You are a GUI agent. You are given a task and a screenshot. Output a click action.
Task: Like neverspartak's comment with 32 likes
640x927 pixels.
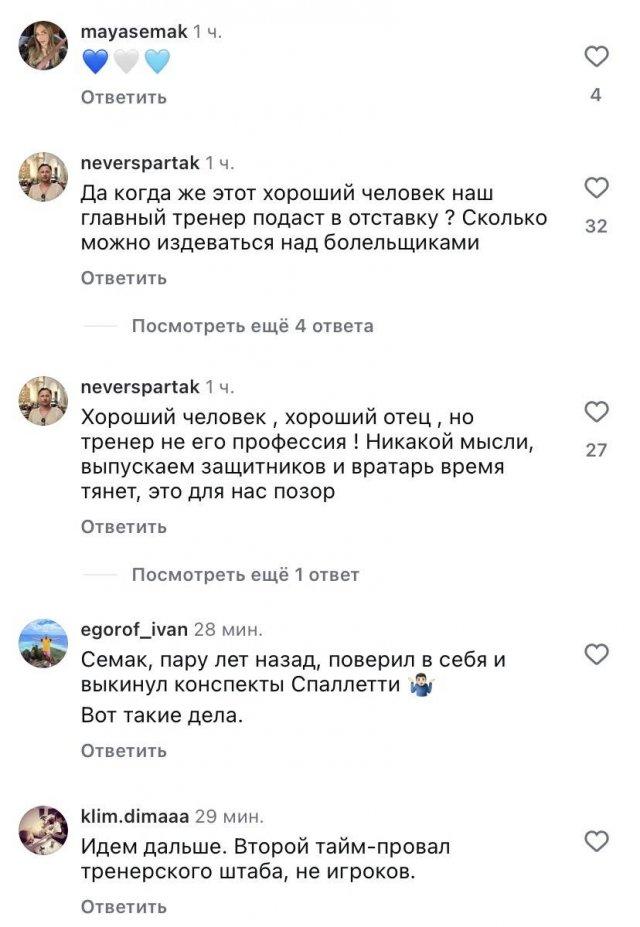[x=596, y=188]
